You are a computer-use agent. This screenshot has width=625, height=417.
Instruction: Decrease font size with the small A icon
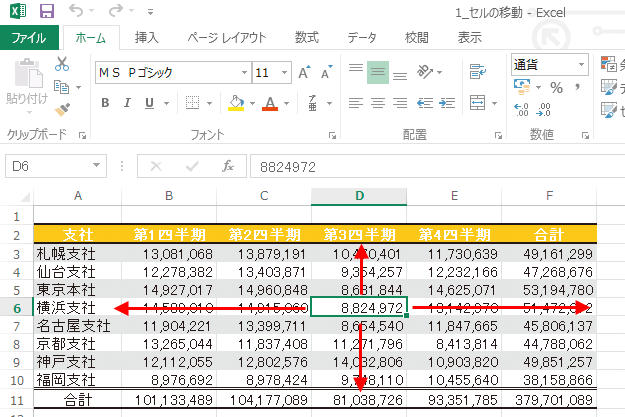point(327,72)
